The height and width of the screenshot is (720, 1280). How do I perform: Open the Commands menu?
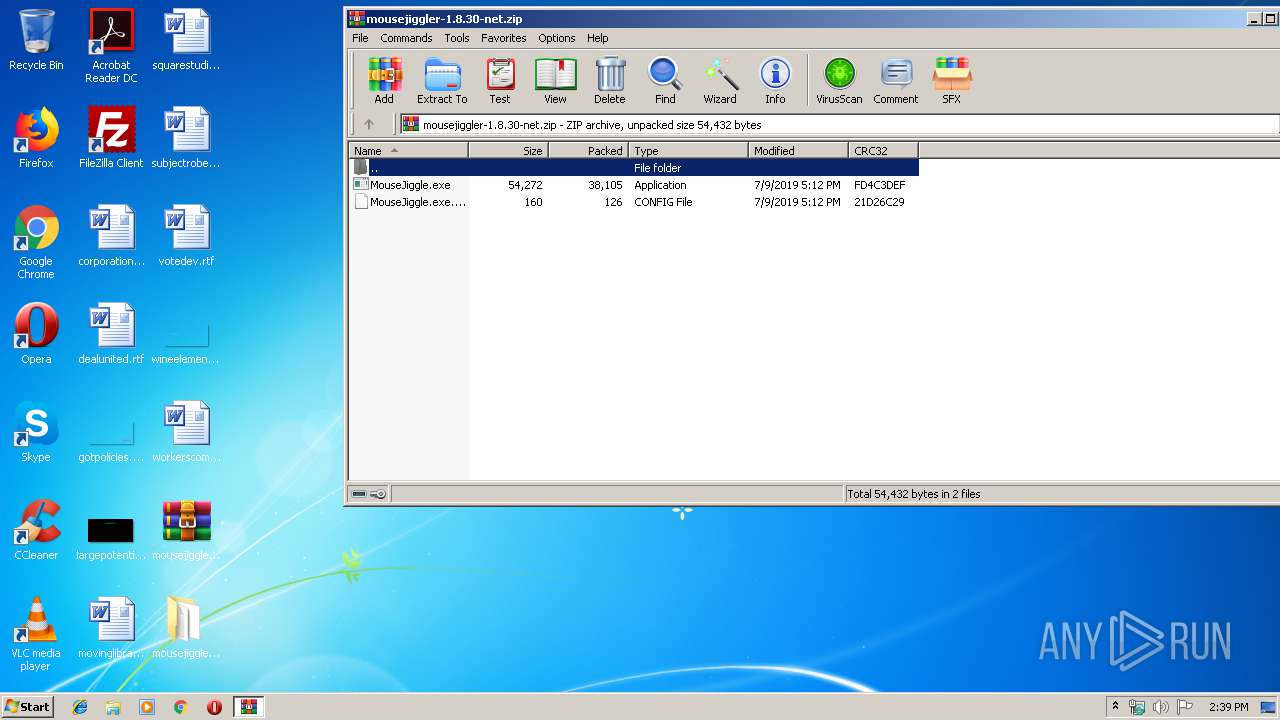tap(406, 38)
